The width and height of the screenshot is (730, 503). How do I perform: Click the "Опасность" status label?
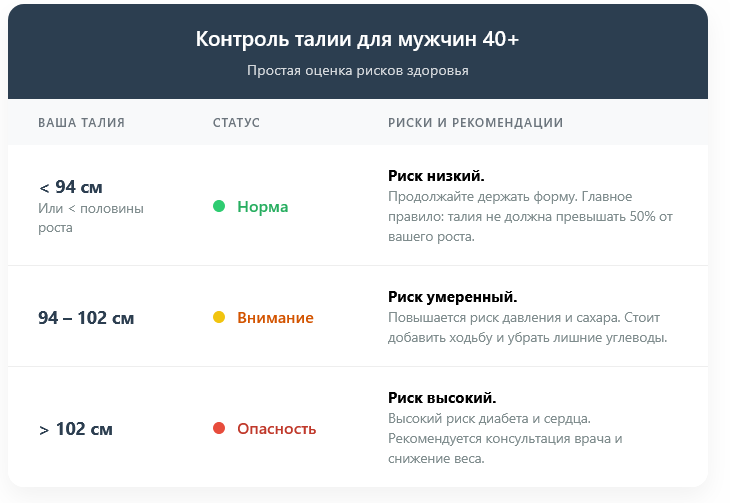click(x=277, y=428)
